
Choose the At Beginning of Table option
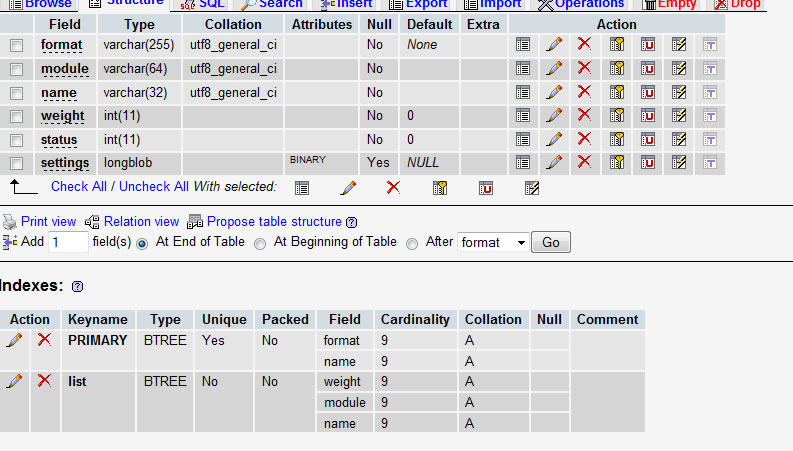(x=260, y=242)
